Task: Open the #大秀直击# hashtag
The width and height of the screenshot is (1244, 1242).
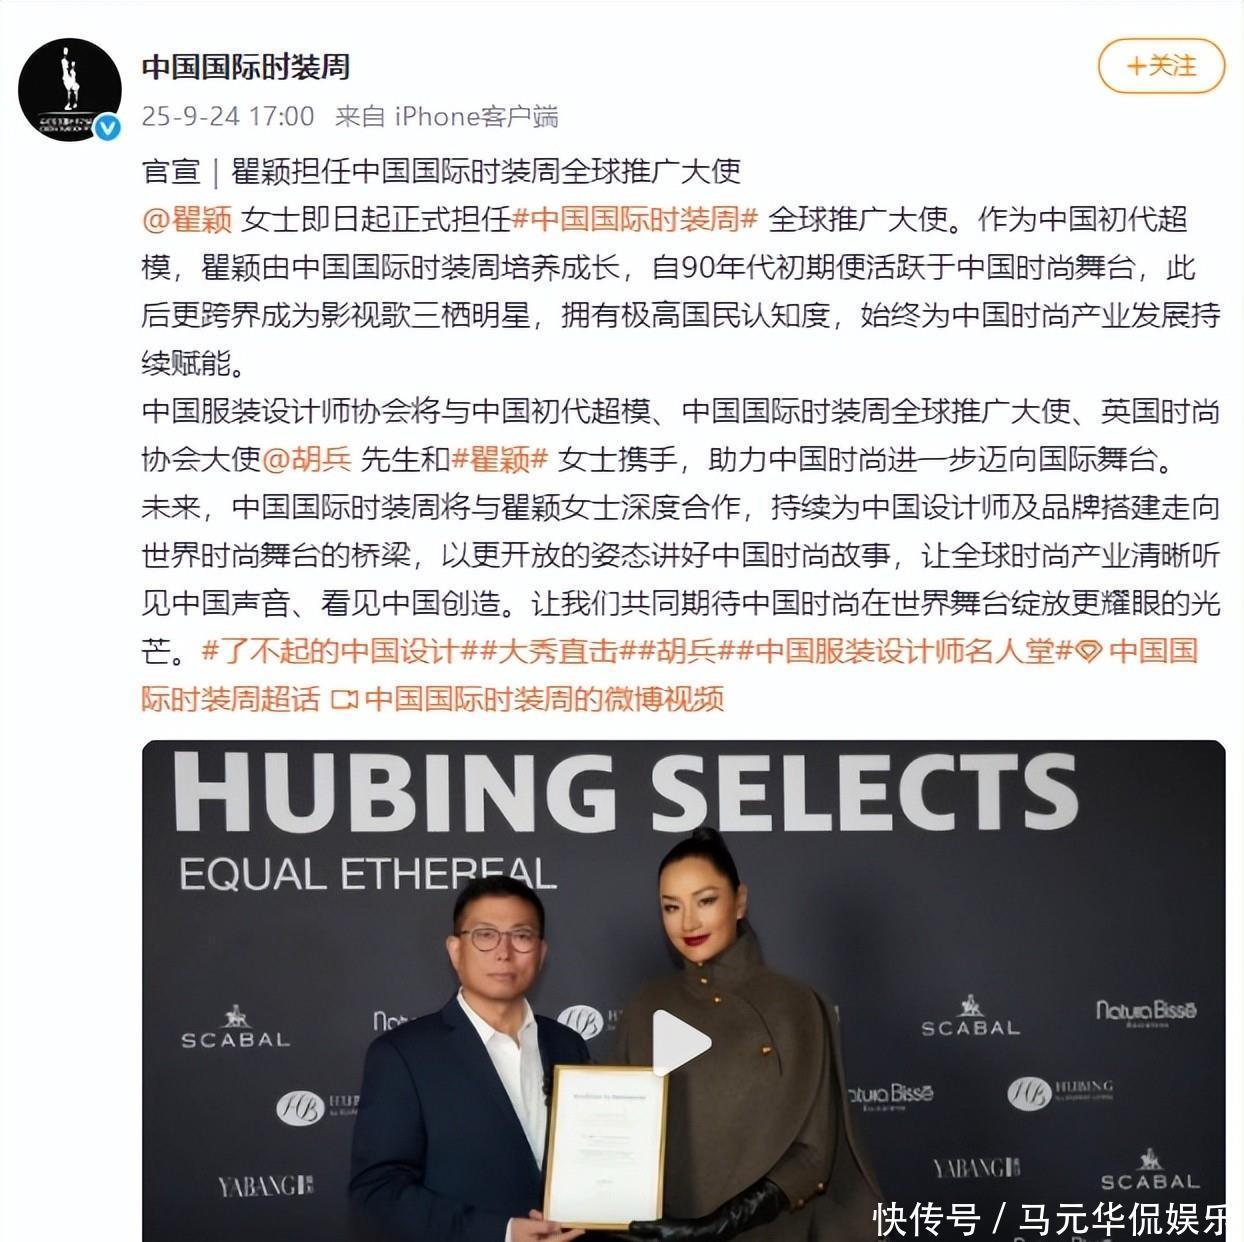Action: pos(558,651)
